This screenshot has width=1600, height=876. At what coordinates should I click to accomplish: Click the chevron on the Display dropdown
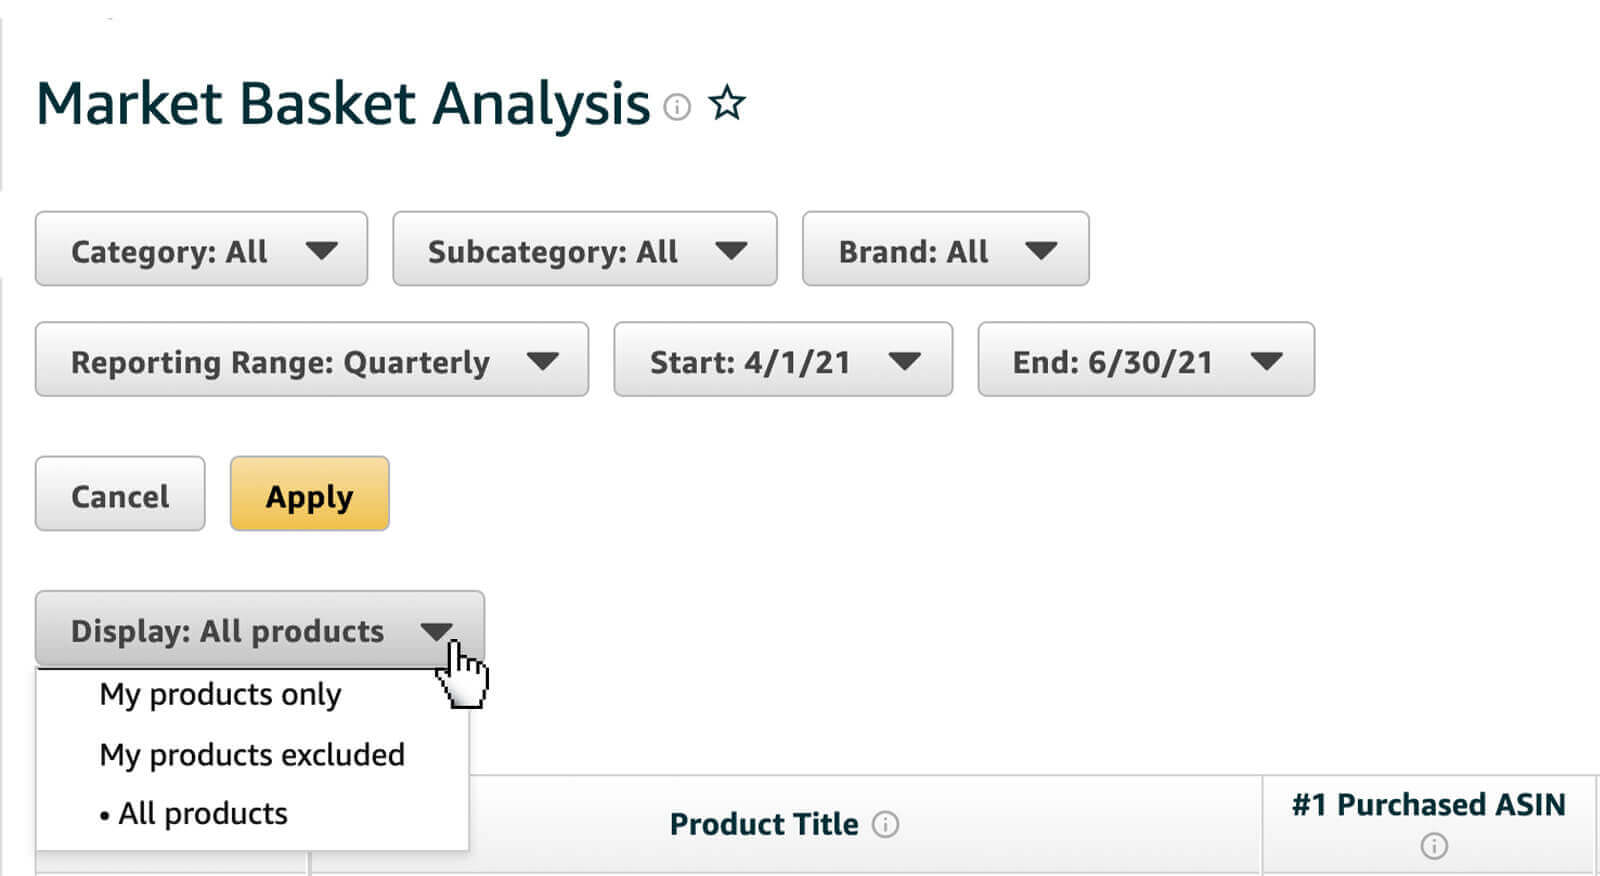pos(437,631)
